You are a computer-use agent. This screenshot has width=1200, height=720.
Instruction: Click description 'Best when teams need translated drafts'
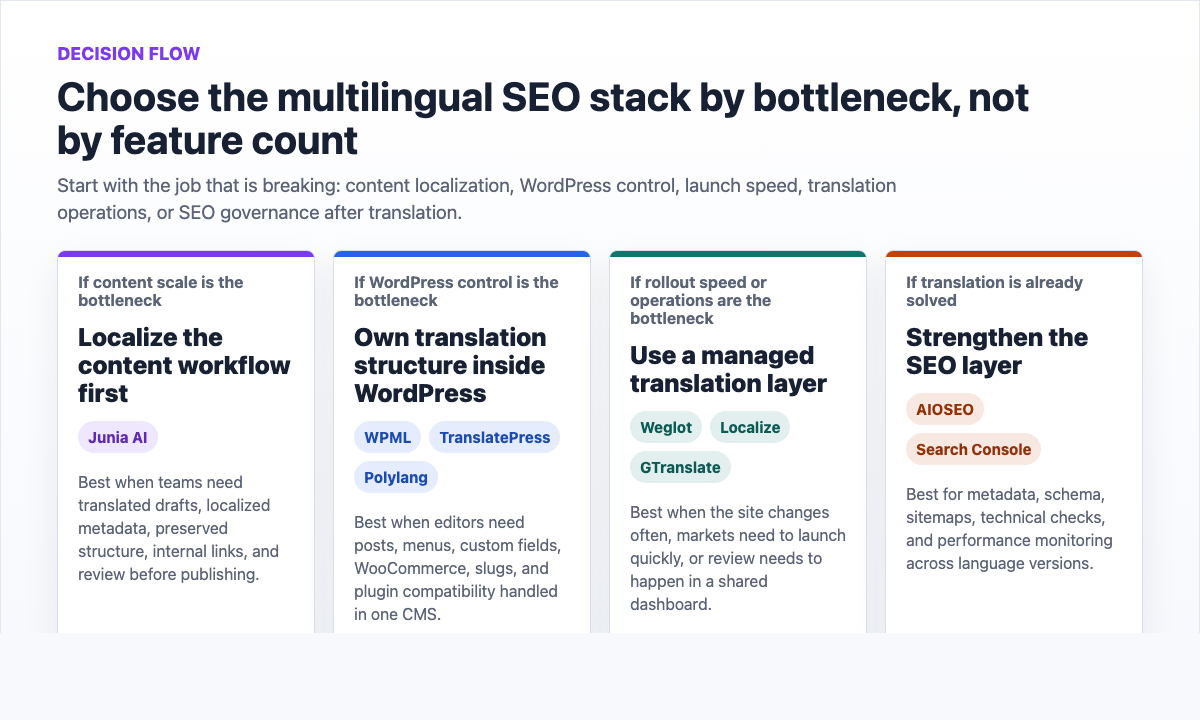pyautogui.click(x=179, y=528)
